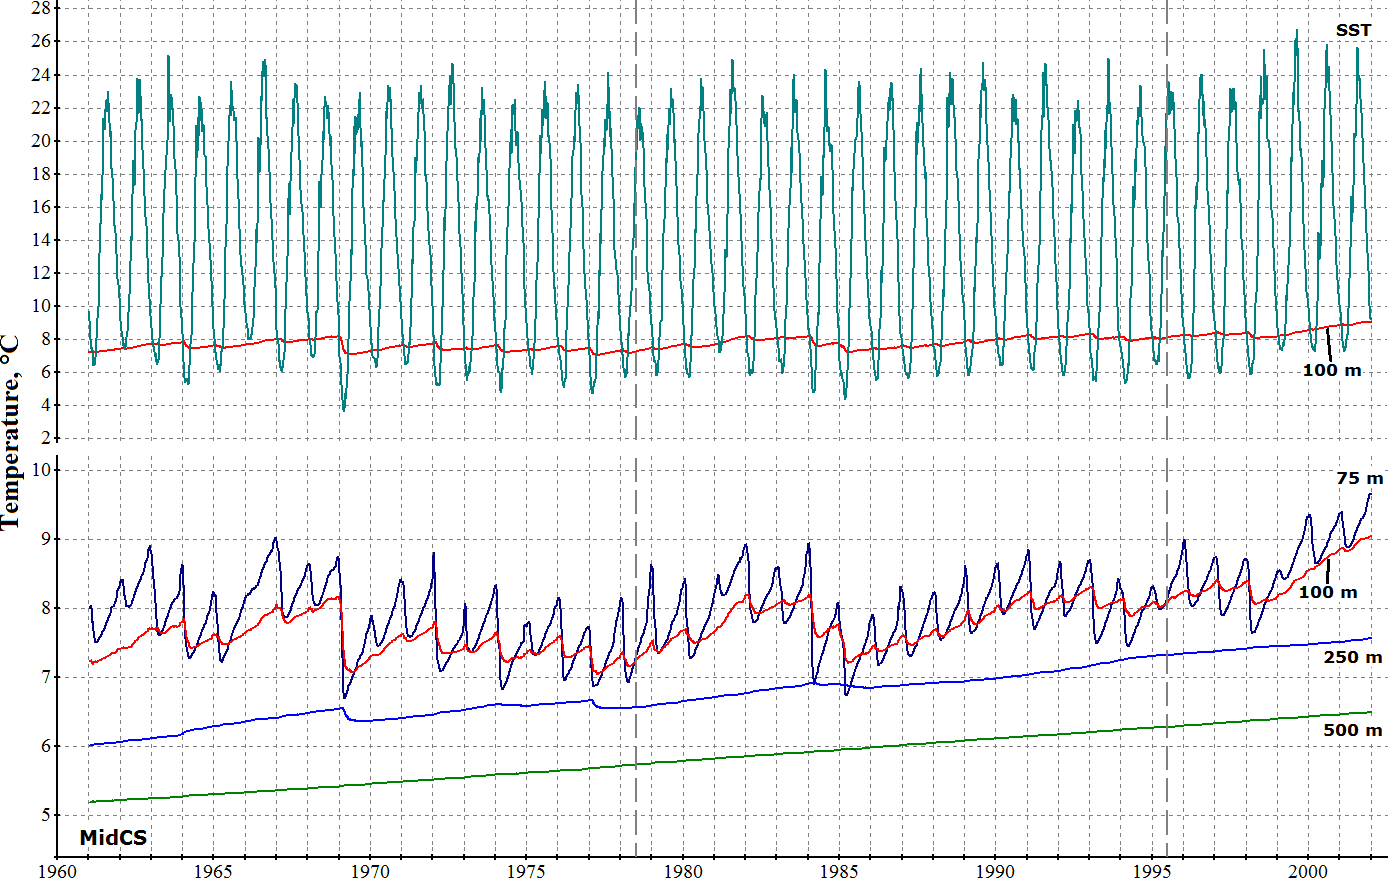Select the 75 m depth label
The image size is (1388, 878).
1359,479
